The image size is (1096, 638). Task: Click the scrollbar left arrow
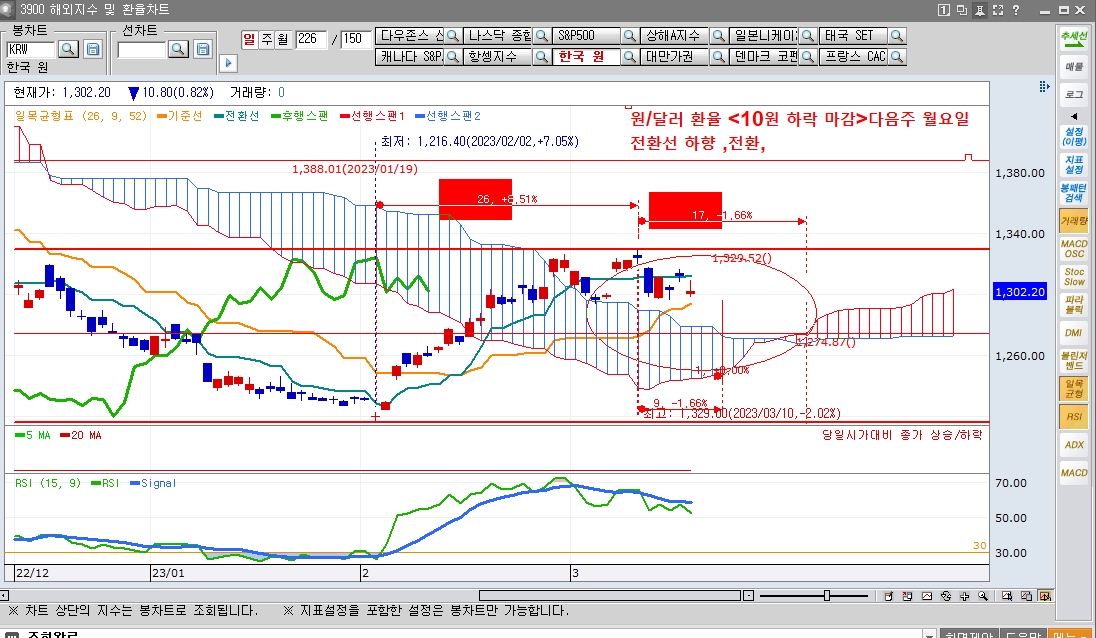pos(4,596)
